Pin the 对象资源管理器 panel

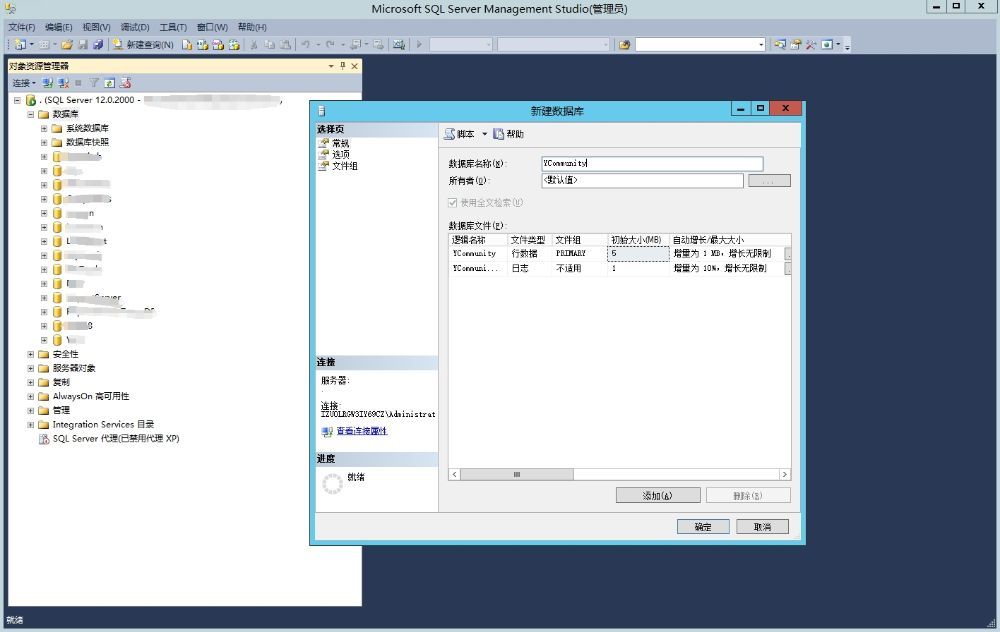[342, 66]
